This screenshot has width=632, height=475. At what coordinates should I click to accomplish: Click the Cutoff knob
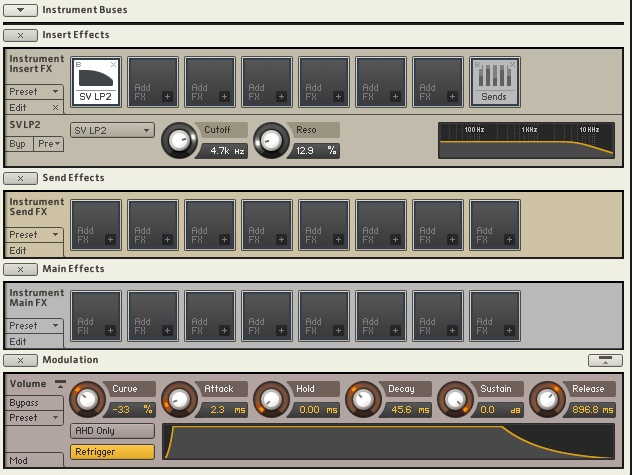(x=179, y=140)
